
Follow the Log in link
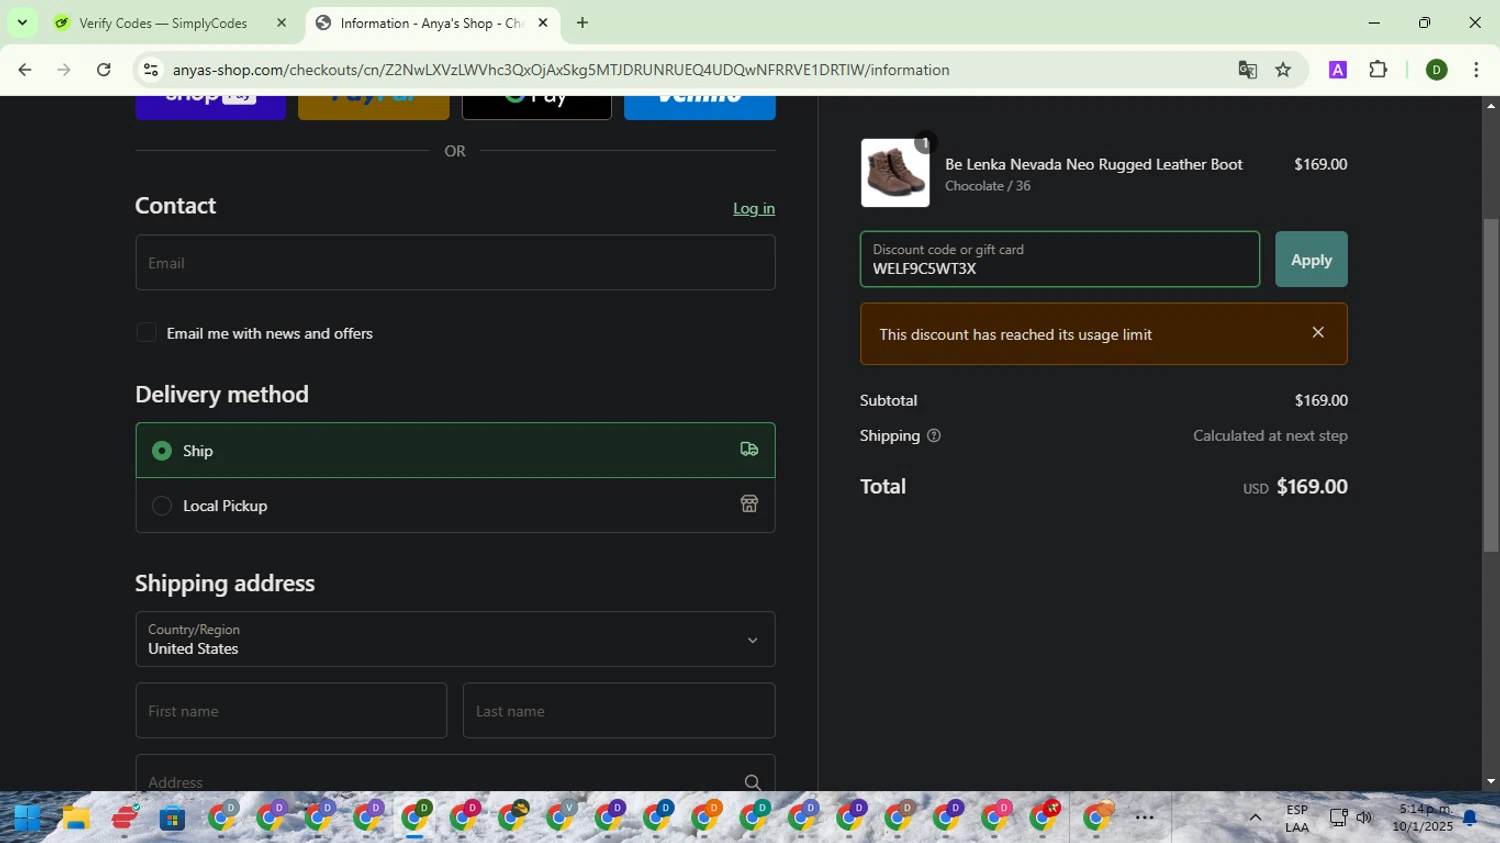point(754,208)
